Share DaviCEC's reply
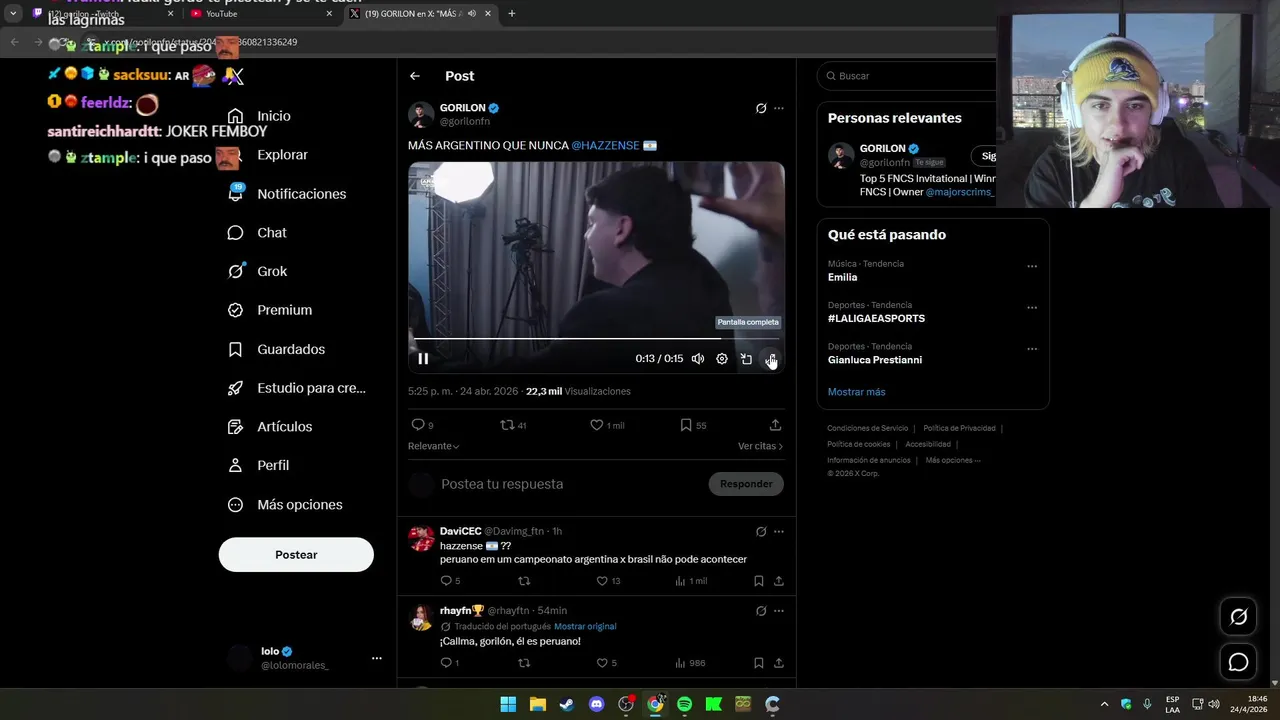The width and height of the screenshot is (1280, 720). 778,581
